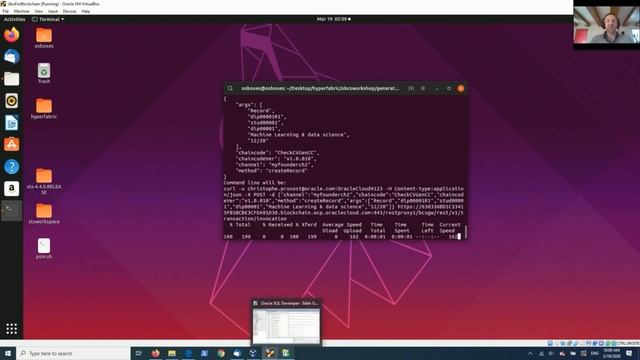
Task: Select VirtualBox cube icon on taskbar
Action: (253, 353)
